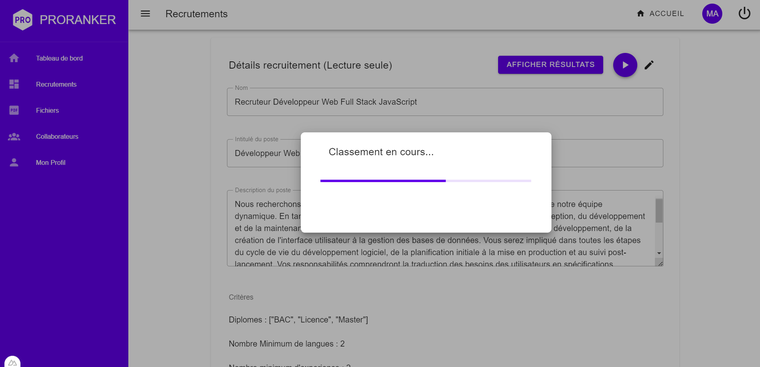Click the Classement en cours progress bar
760x367 pixels.
(x=426, y=181)
